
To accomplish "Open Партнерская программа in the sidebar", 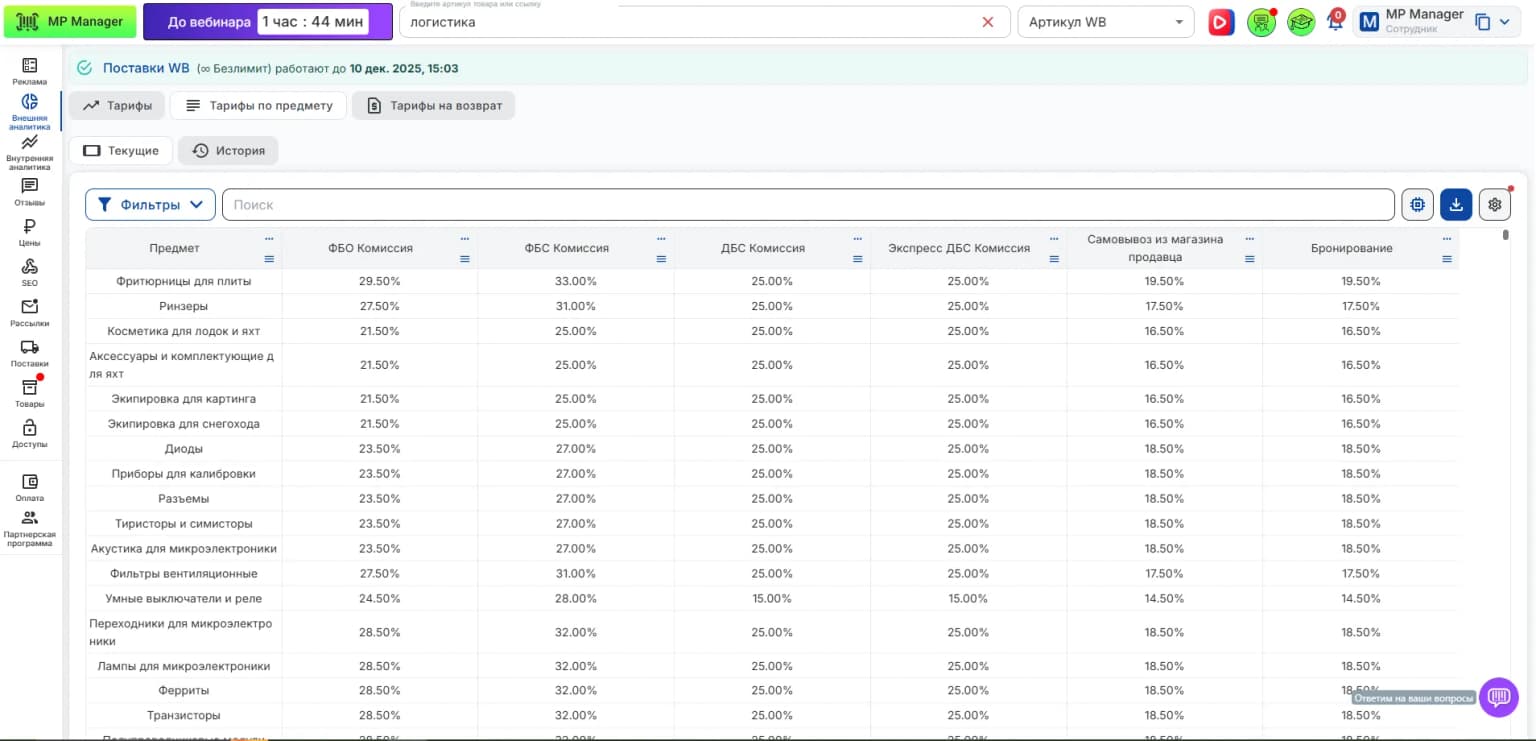I will 30,529.
